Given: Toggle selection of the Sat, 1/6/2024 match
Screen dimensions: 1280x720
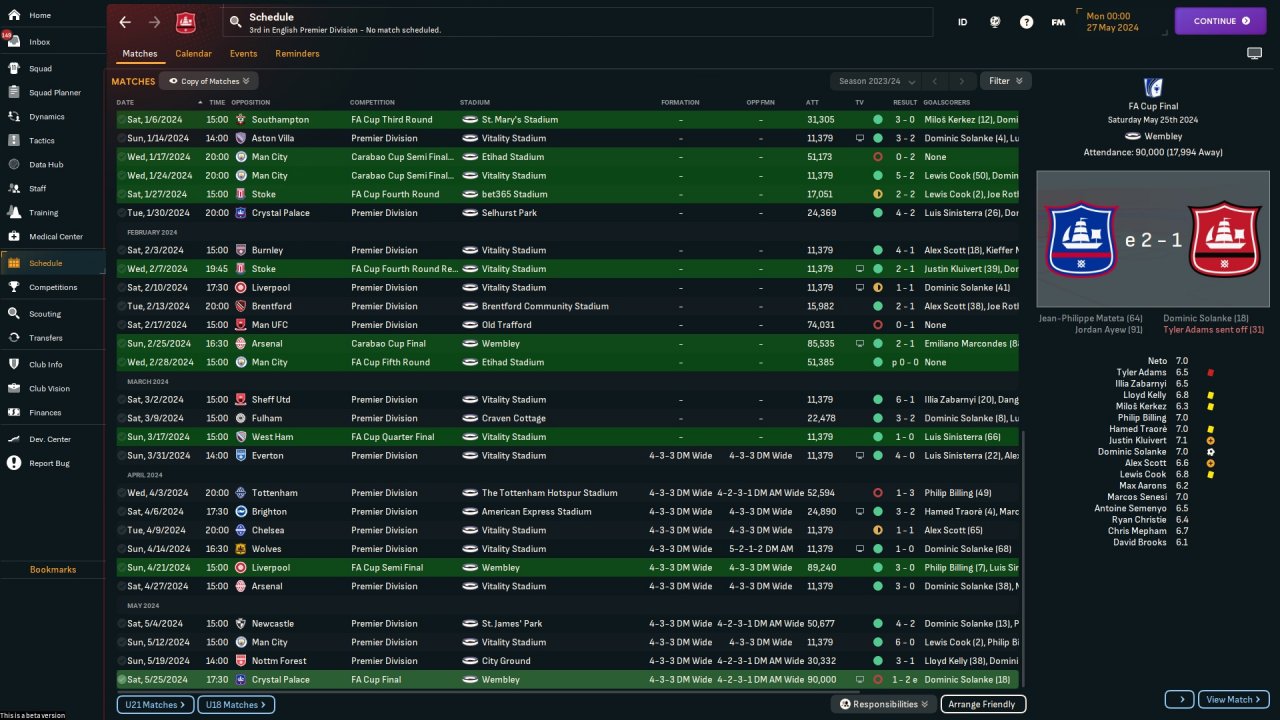Looking at the screenshot, I should (122, 120).
